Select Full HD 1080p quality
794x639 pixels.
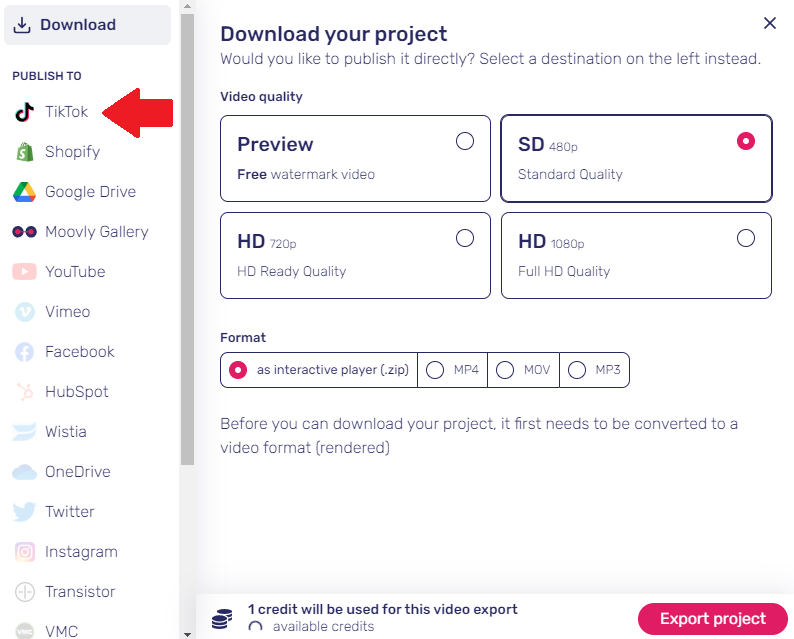coord(637,256)
